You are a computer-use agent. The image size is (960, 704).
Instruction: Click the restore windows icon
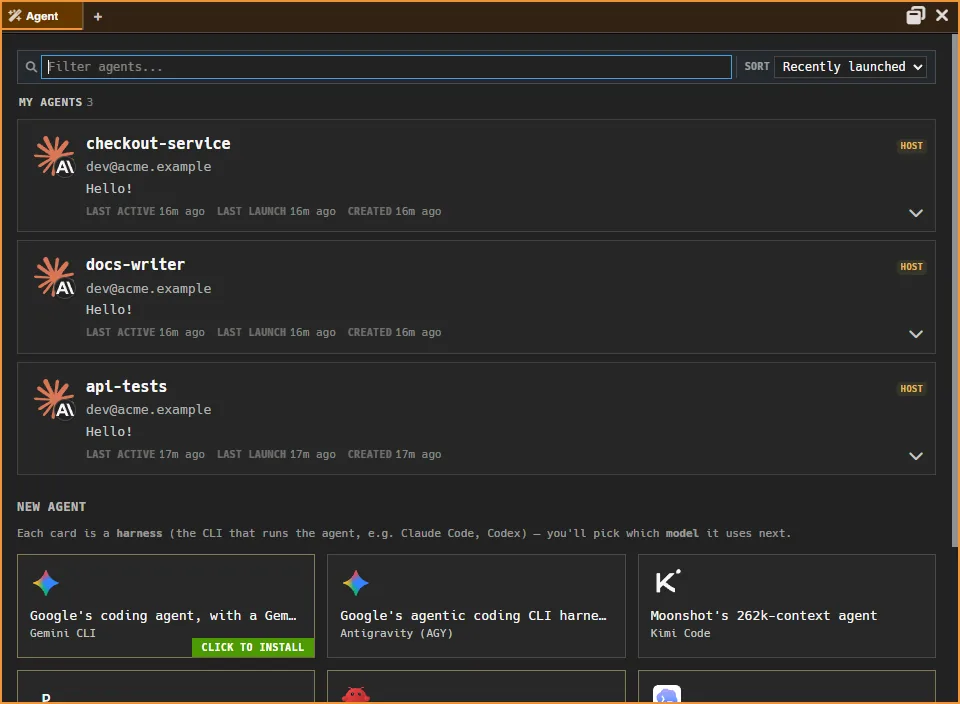915,15
